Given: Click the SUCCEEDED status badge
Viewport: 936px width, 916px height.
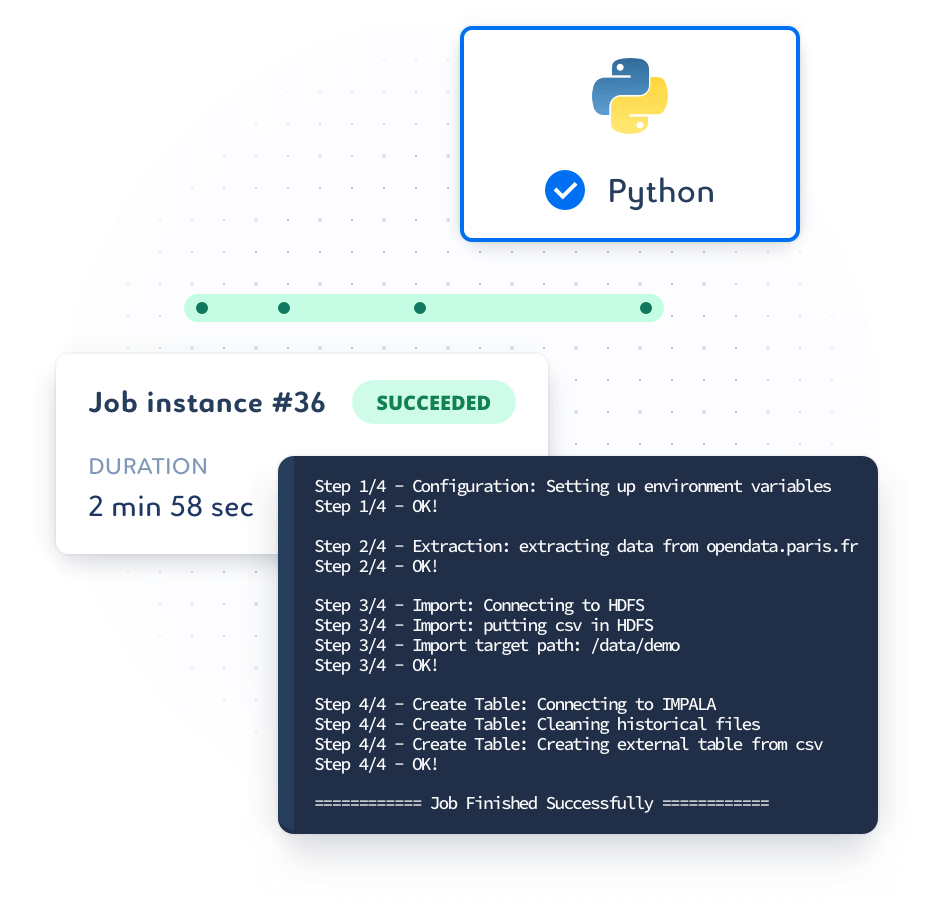Looking at the screenshot, I should [434, 402].
